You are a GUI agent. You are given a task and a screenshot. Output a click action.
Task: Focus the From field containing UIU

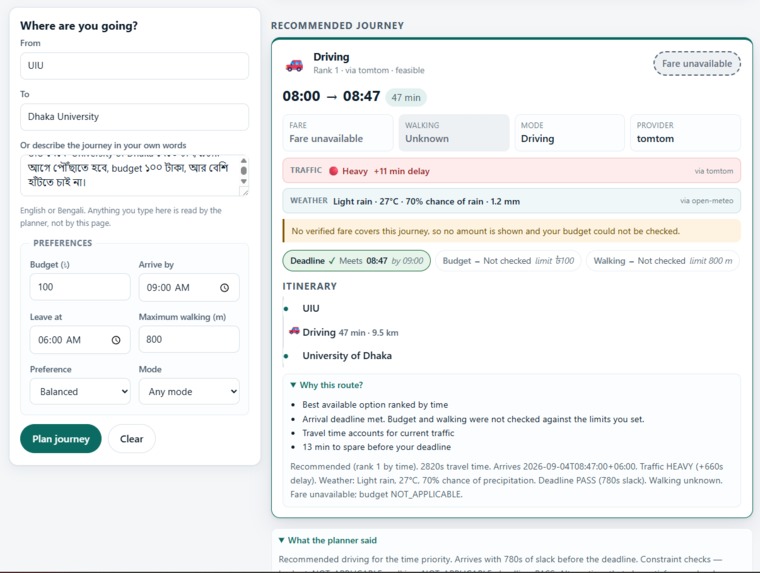[134, 65]
